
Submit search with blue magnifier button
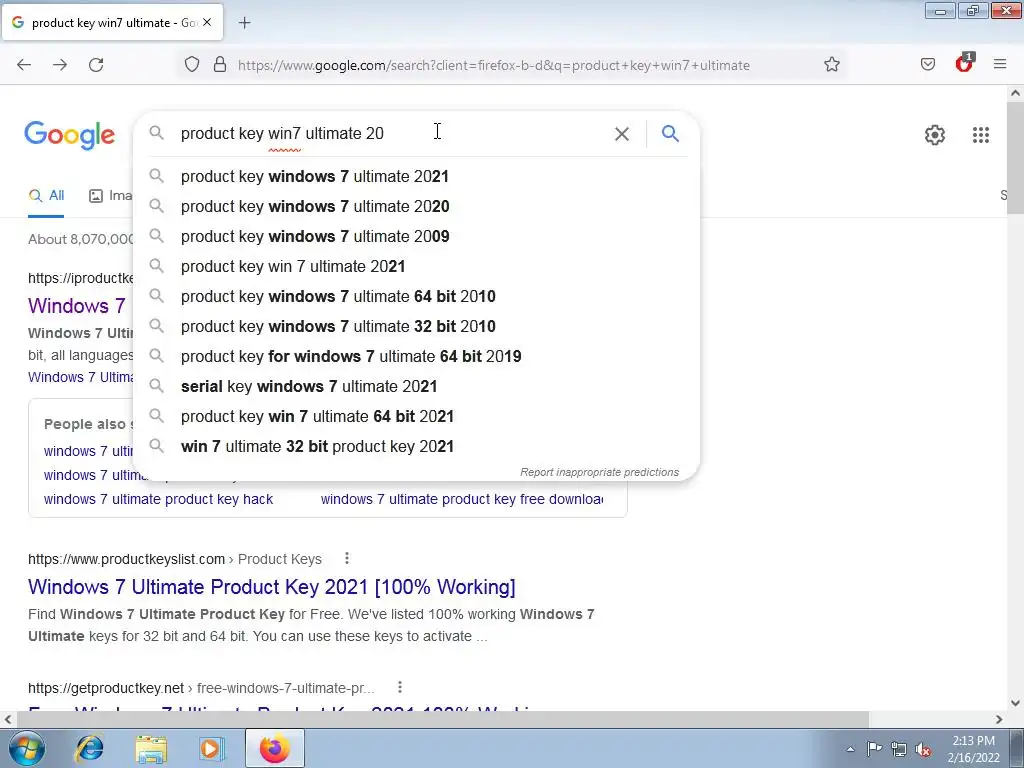point(670,134)
